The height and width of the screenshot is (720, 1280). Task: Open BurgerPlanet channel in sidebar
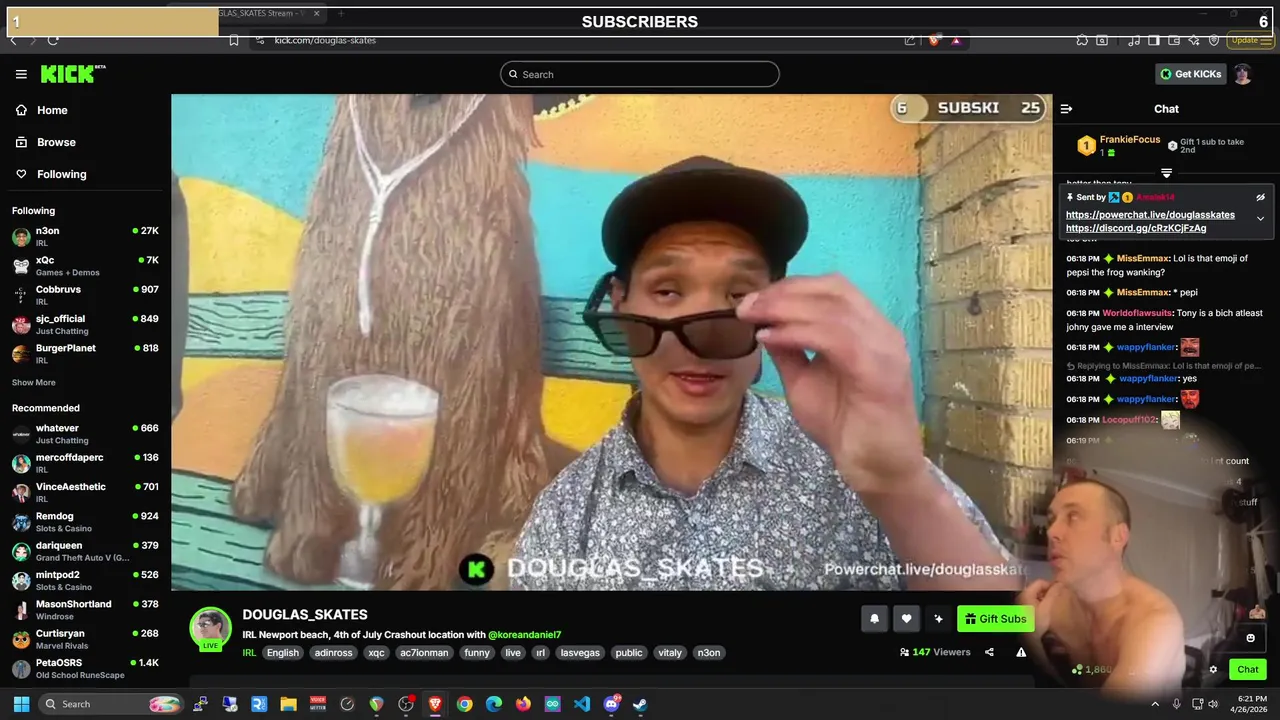[85, 354]
